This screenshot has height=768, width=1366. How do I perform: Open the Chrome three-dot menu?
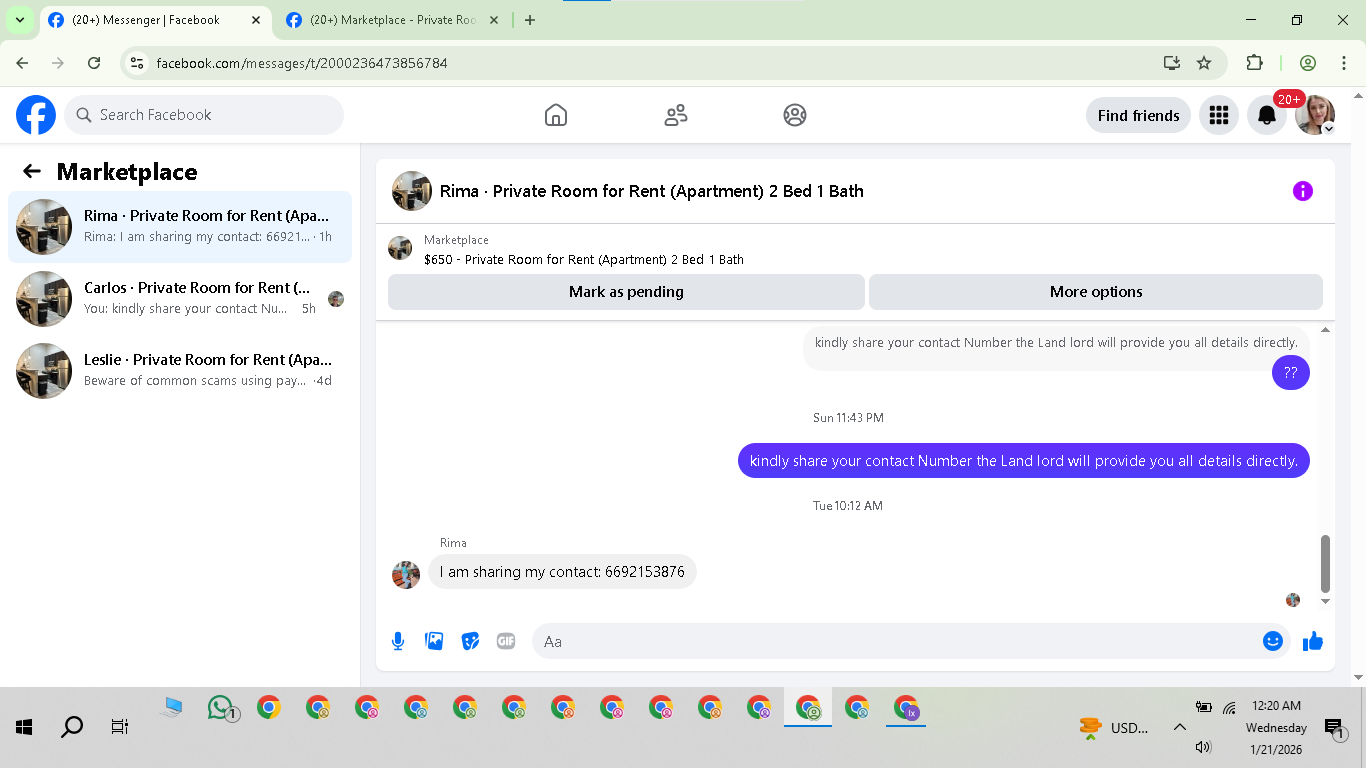[x=1344, y=63]
